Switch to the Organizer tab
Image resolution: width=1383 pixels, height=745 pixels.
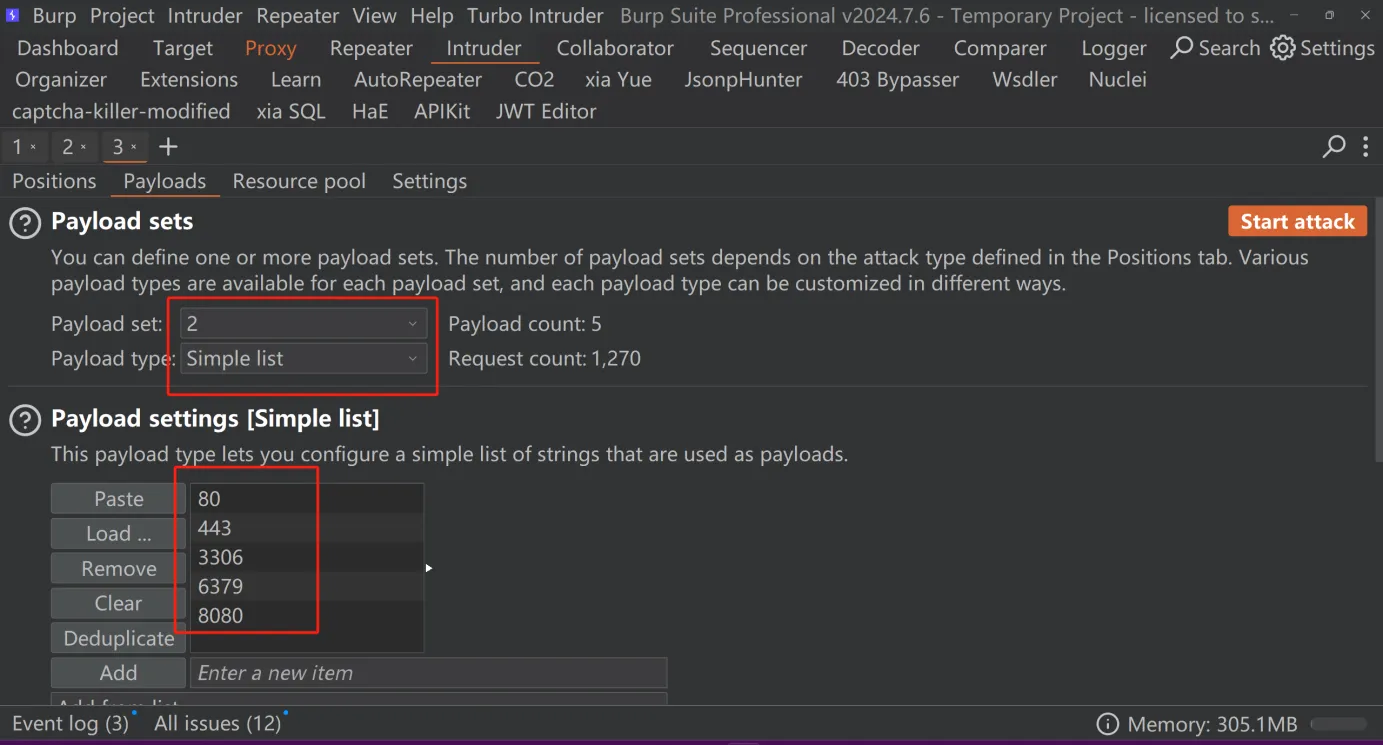click(61, 80)
